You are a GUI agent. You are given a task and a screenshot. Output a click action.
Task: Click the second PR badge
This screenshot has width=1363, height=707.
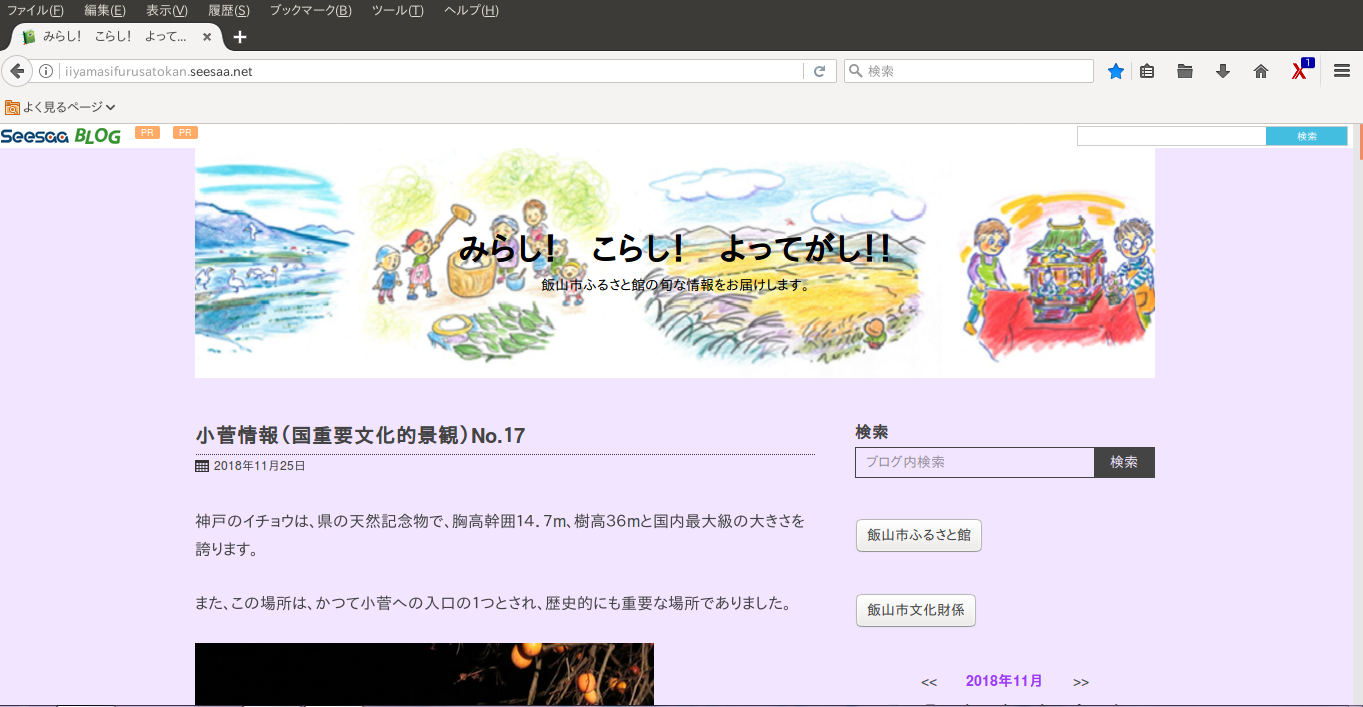point(185,132)
